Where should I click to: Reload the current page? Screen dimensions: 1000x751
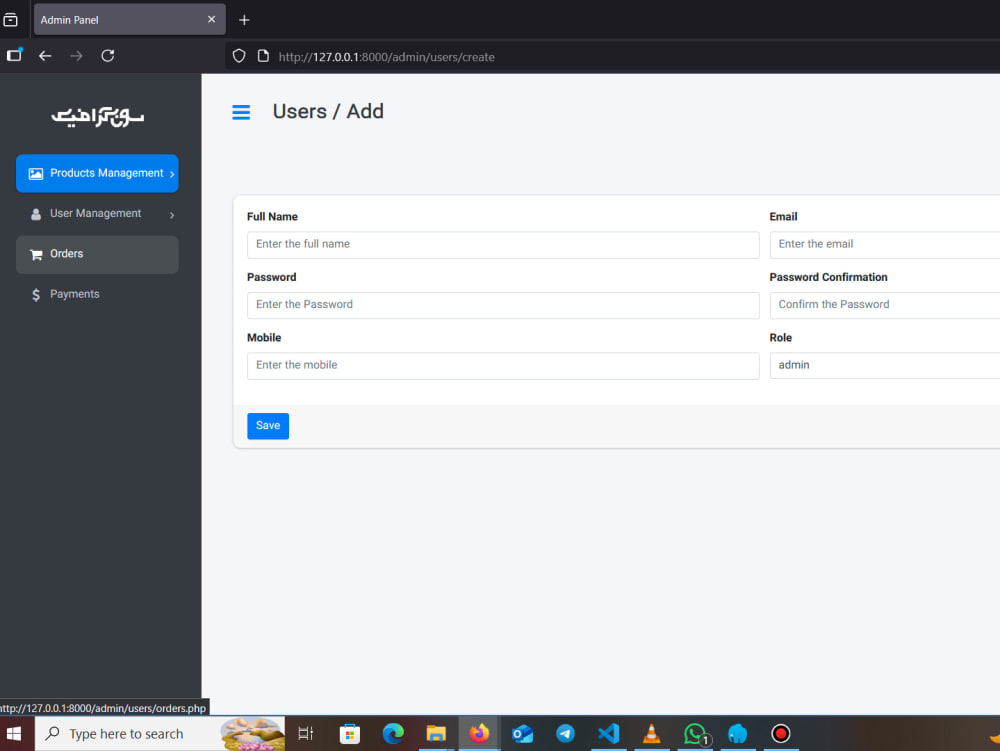(x=108, y=56)
